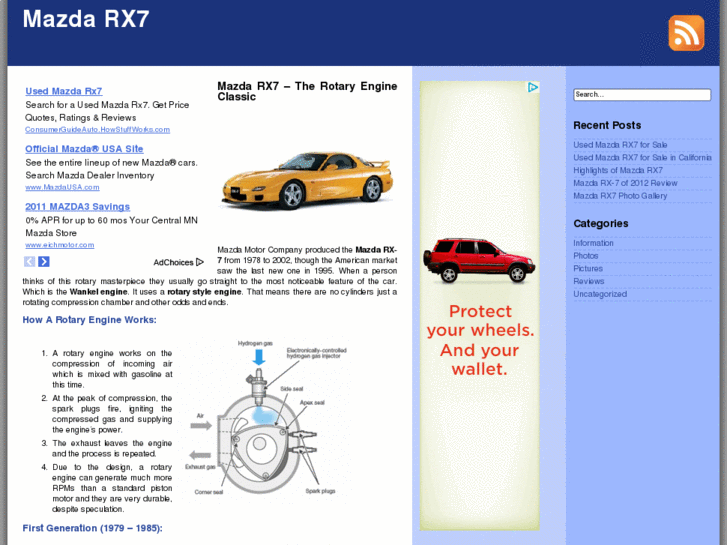727x545 pixels.
Task: Click the ad next arrow button
Action: 44,262
